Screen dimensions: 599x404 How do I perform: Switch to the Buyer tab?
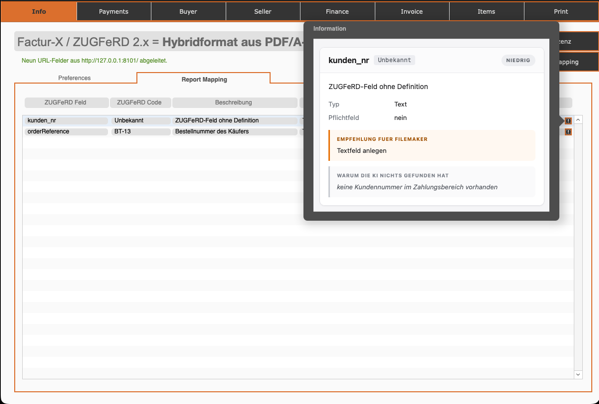pos(188,11)
